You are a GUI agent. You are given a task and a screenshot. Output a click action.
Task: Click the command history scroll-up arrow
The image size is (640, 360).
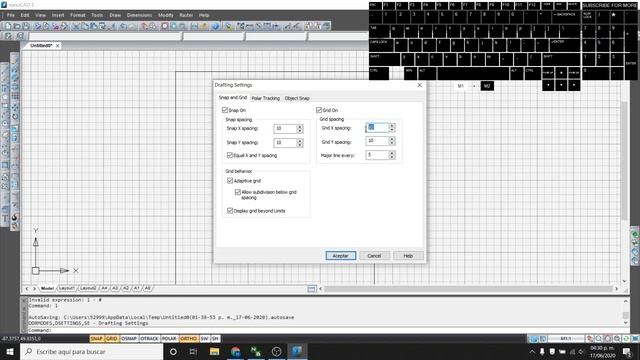tap(625, 301)
